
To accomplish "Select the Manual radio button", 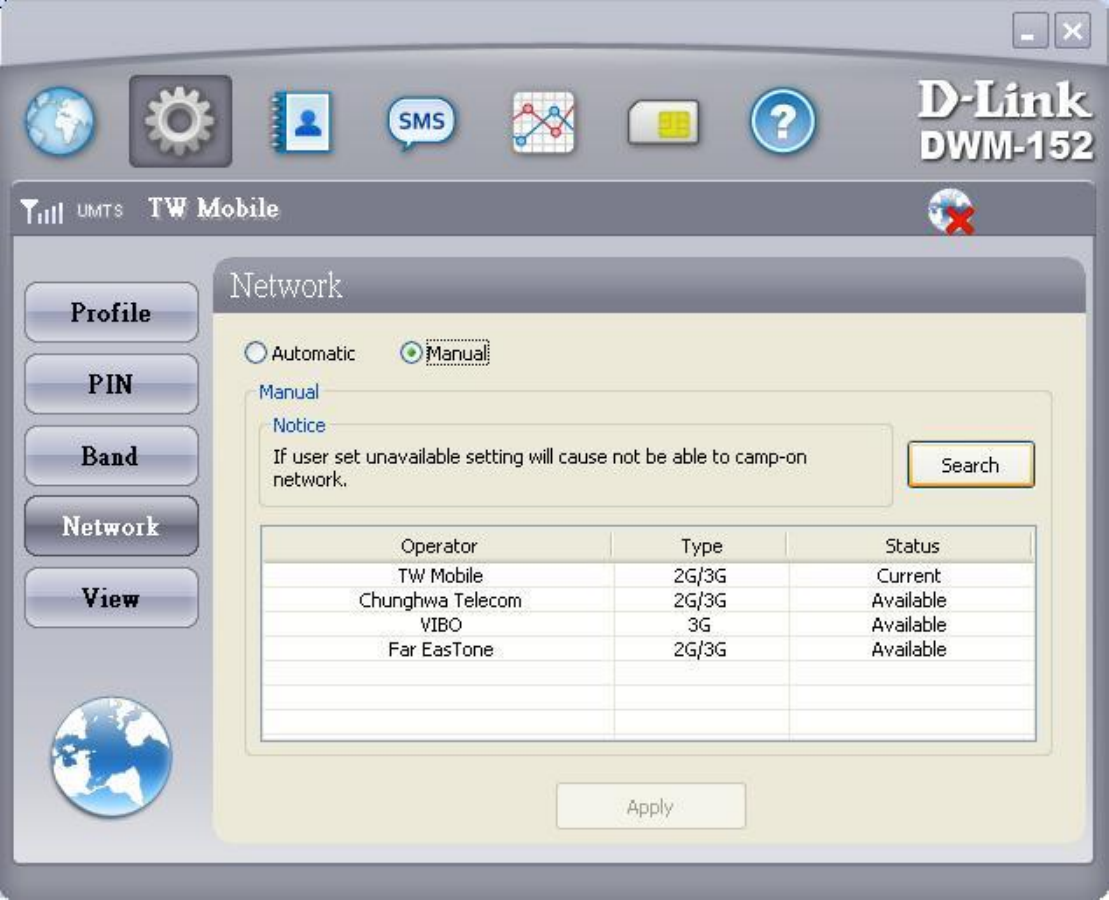I will click(411, 352).
